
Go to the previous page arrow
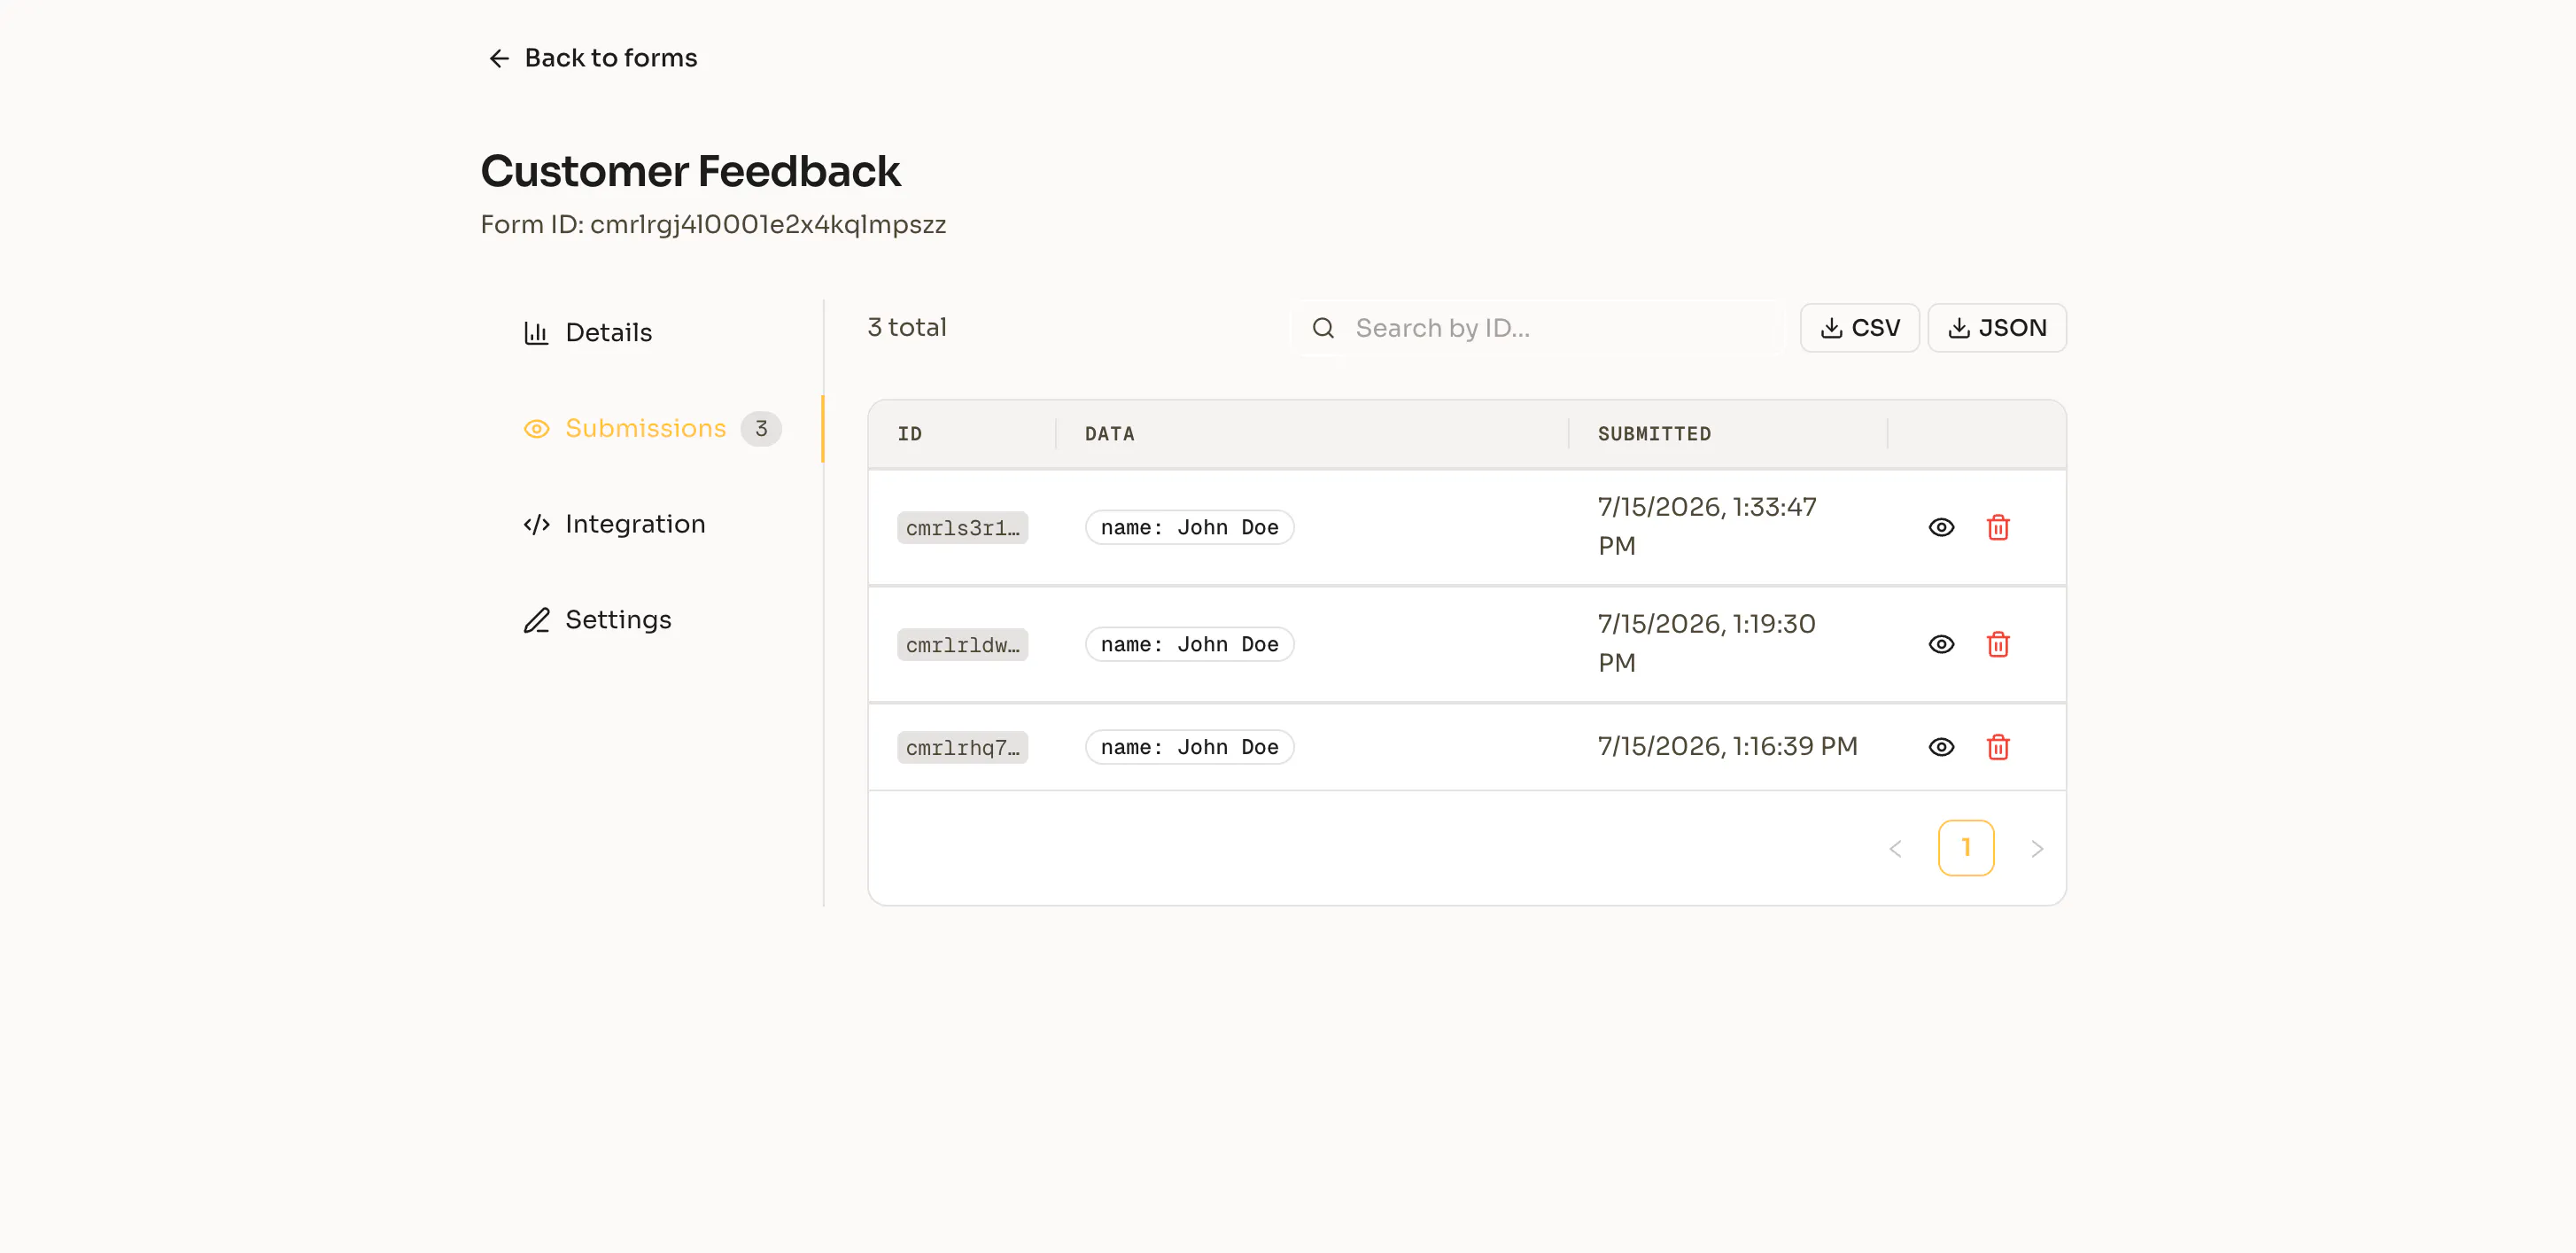pos(1895,849)
